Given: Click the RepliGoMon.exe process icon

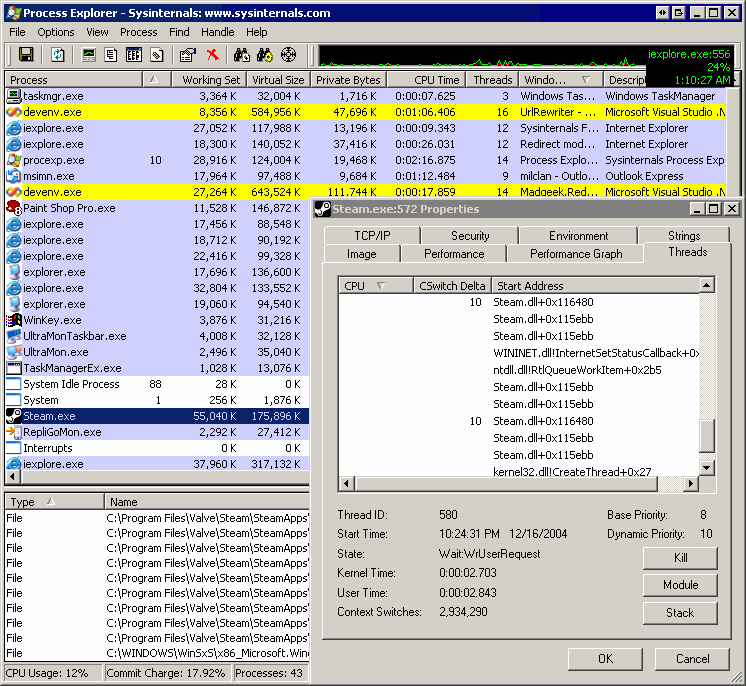Looking at the screenshot, I should [x=14, y=432].
